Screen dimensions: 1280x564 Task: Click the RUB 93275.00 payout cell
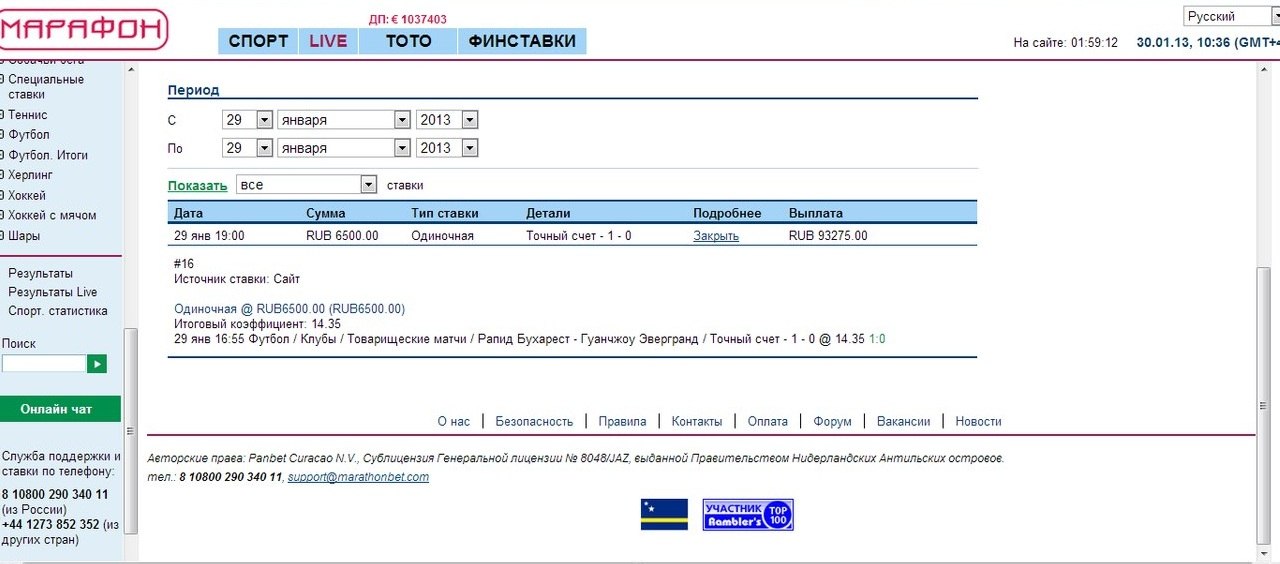click(x=828, y=236)
